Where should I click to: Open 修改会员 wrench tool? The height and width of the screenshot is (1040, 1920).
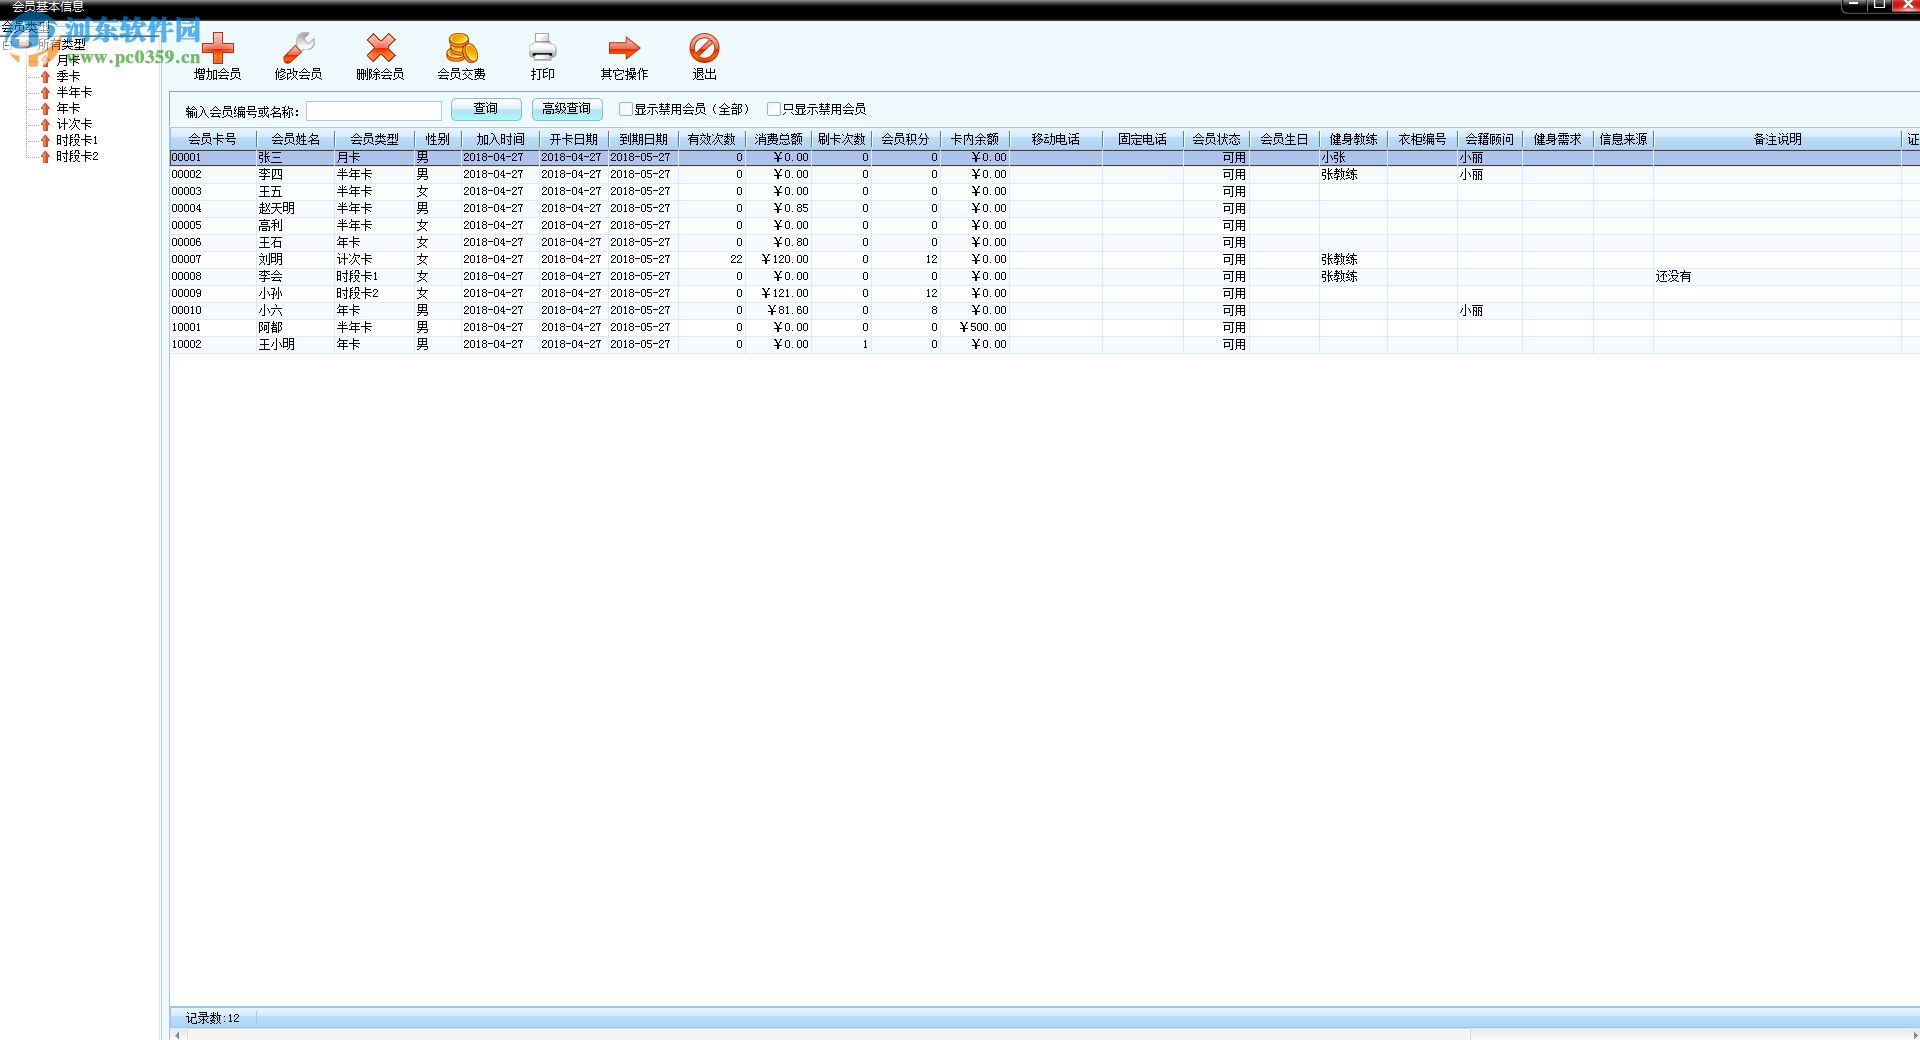point(298,48)
